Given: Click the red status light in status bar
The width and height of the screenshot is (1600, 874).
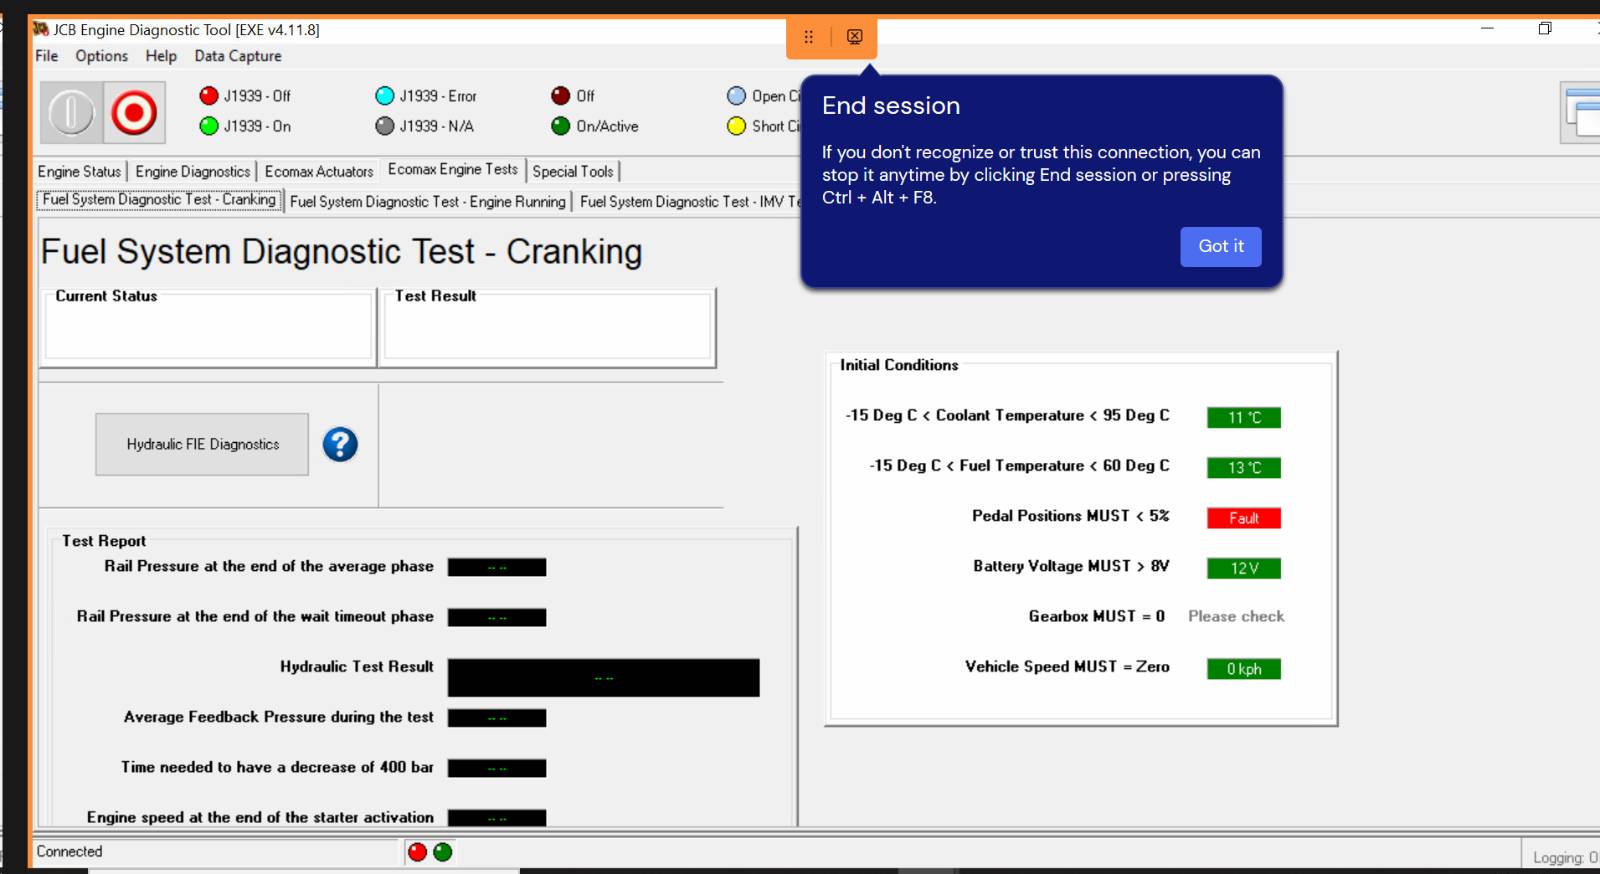Looking at the screenshot, I should coord(417,852).
